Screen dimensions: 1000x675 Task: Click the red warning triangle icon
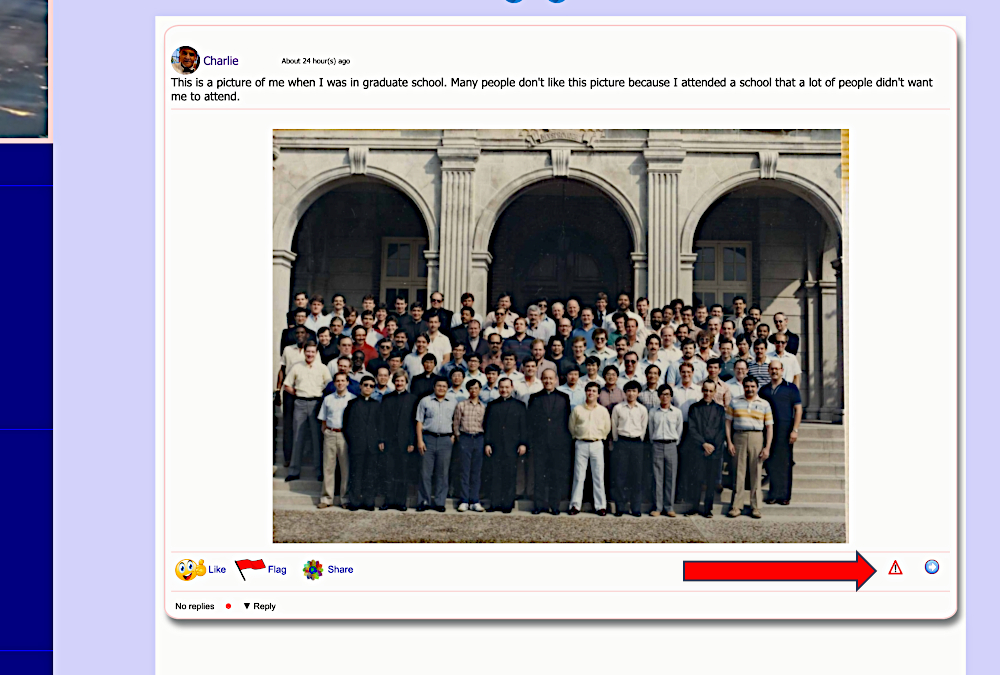point(895,568)
